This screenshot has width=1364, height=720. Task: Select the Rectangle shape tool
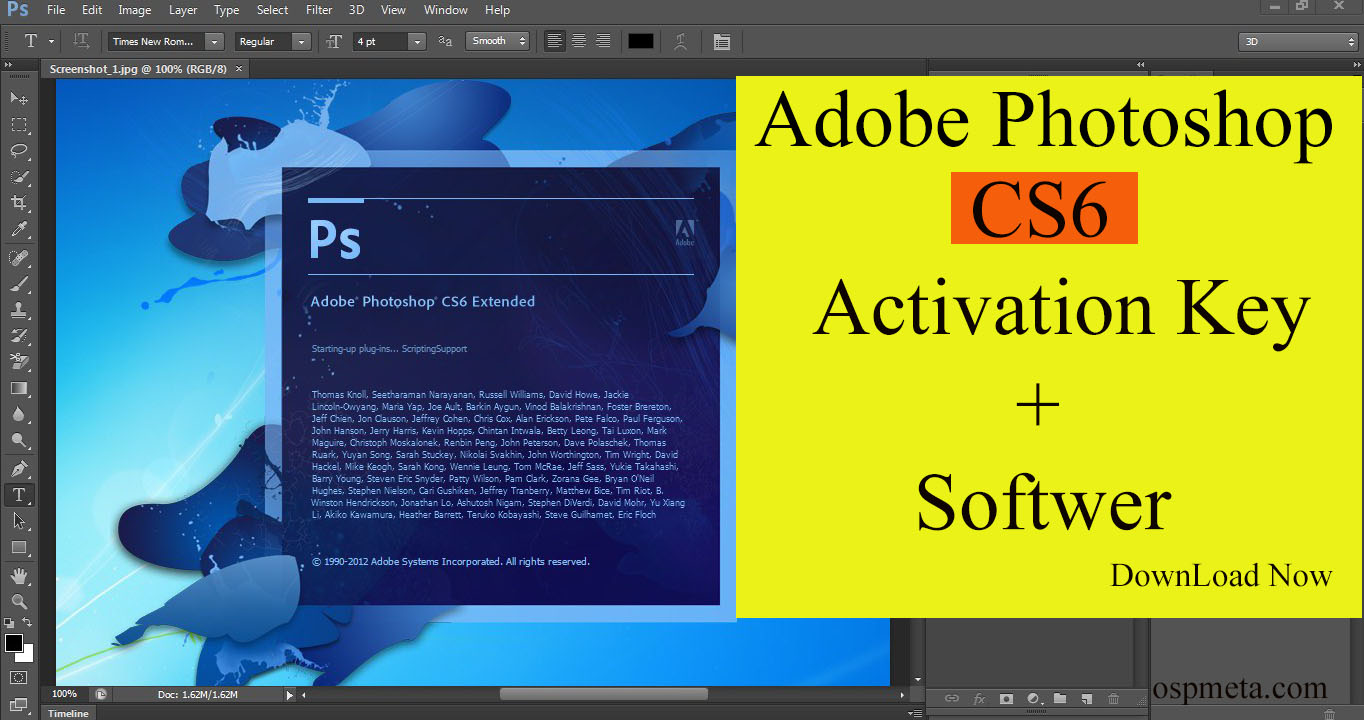pos(18,547)
